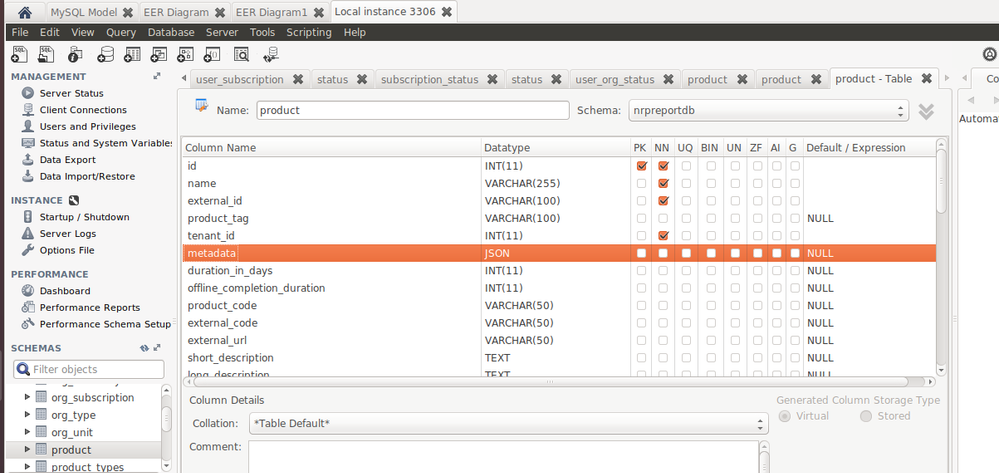Click the Data Export icon
This screenshot has width=999, height=473.
click(27, 159)
